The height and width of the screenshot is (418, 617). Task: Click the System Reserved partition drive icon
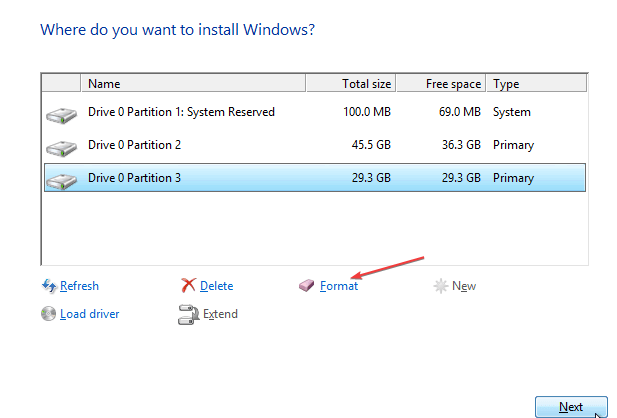61,114
